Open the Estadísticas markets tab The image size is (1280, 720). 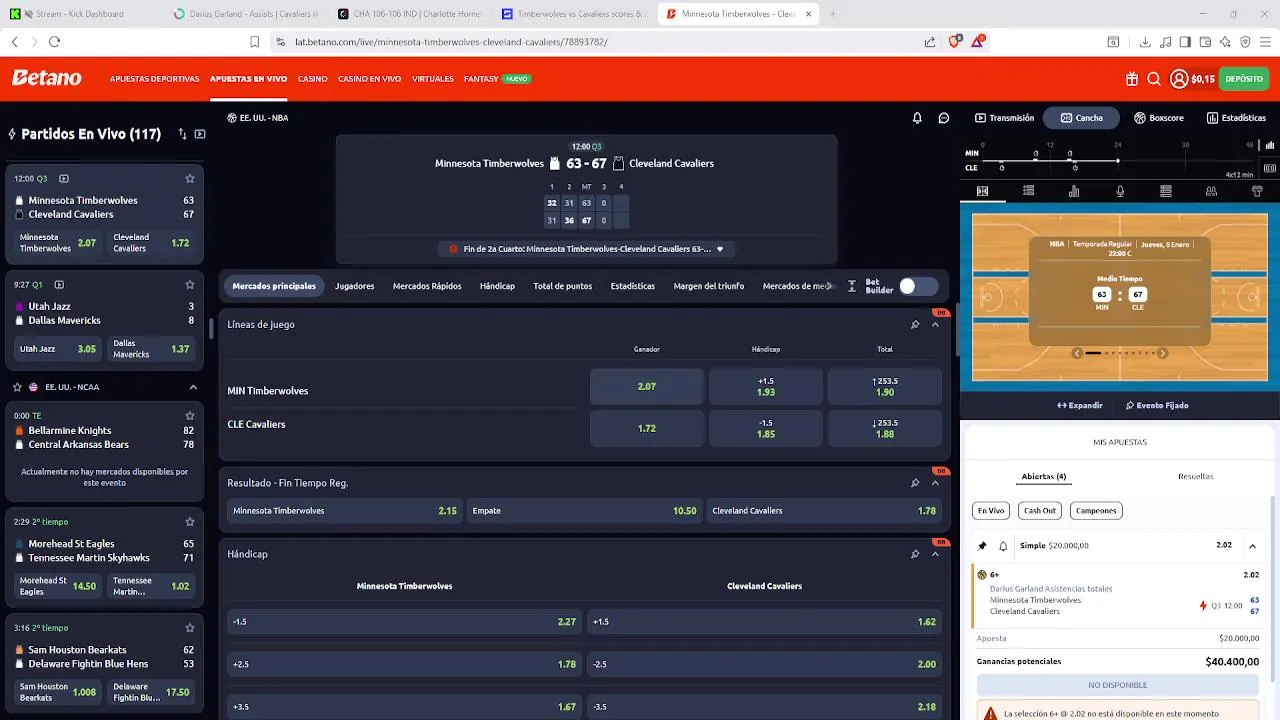pos(633,286)
